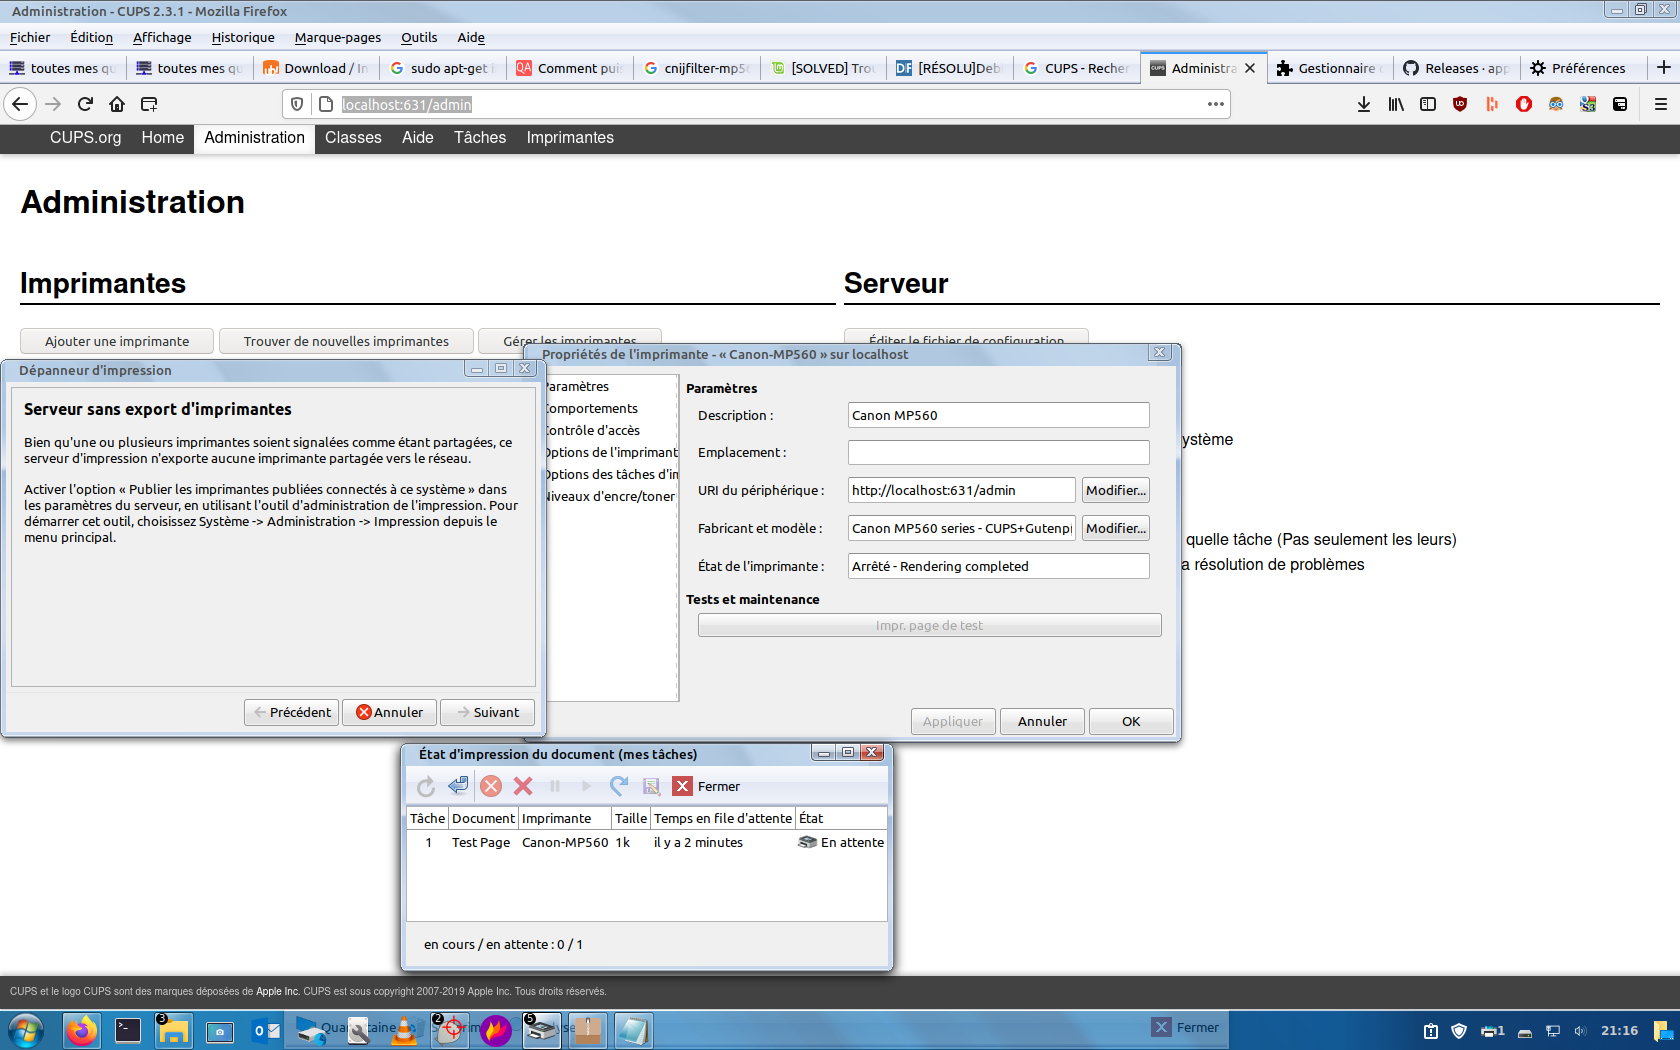Screen dimensions: 1680x1050
Task: Click Suivant in the troubleshooter dialog
Action: pos(488,712)
